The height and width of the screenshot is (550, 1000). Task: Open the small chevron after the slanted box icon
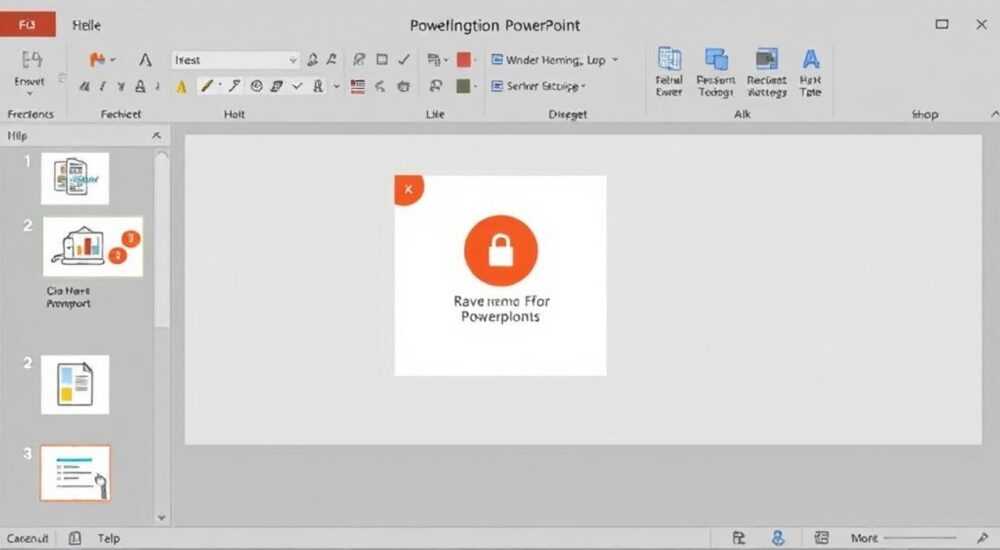[x=297, y=86]
